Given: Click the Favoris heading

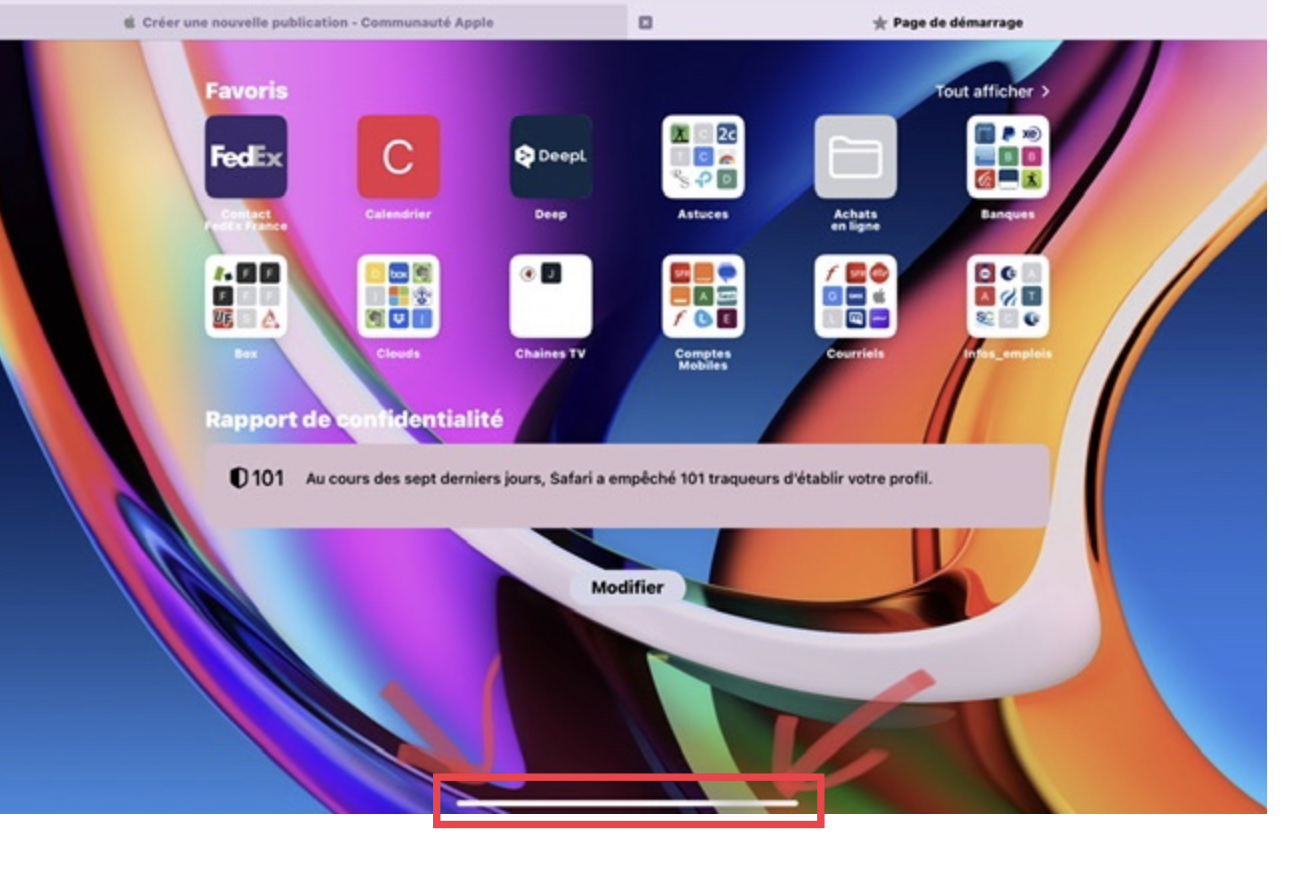Looking at the screenshot, I should 246,91.
